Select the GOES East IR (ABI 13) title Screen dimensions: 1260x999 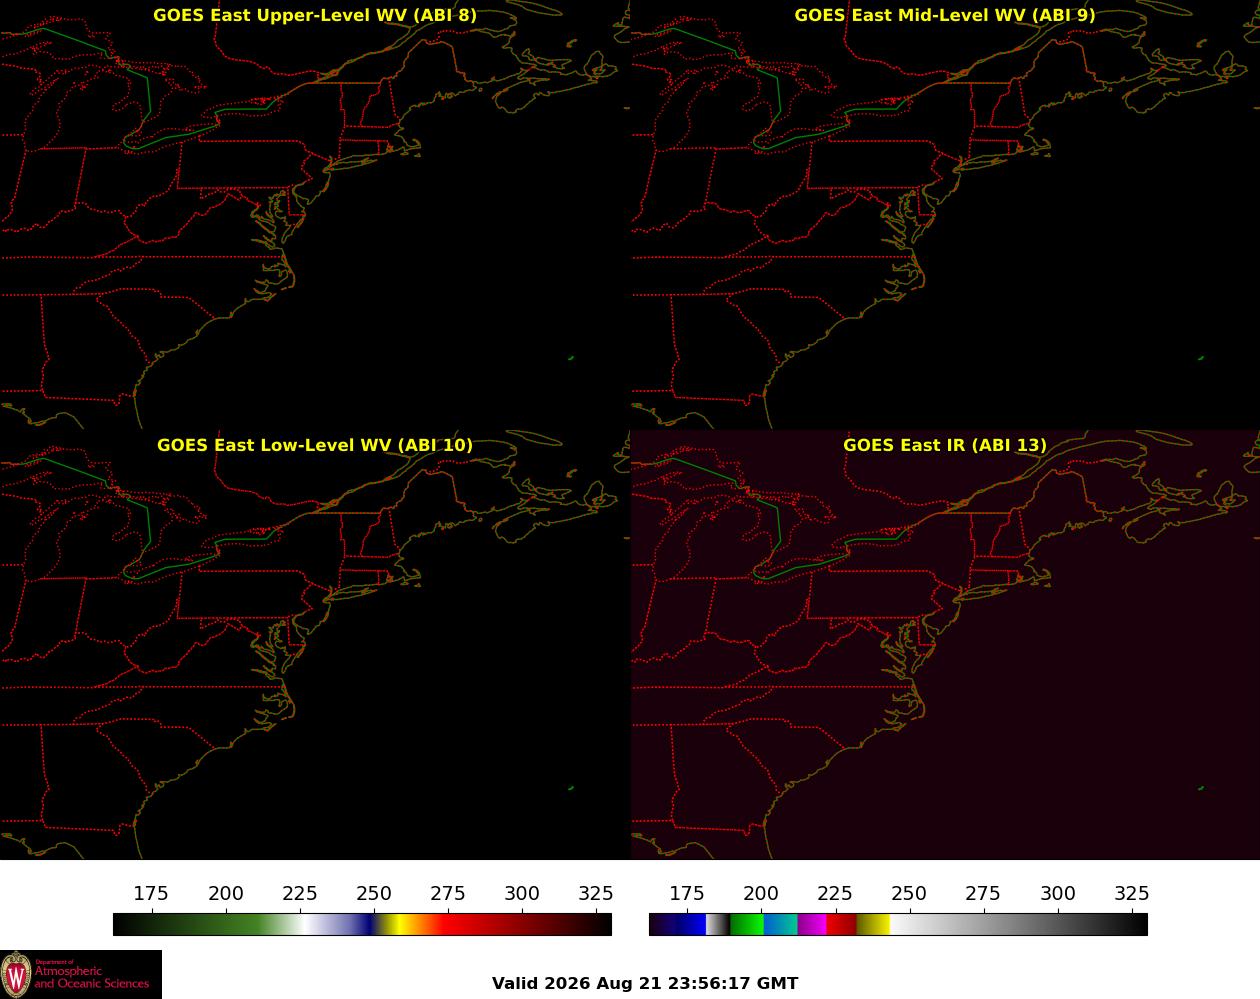coord(945,445)
